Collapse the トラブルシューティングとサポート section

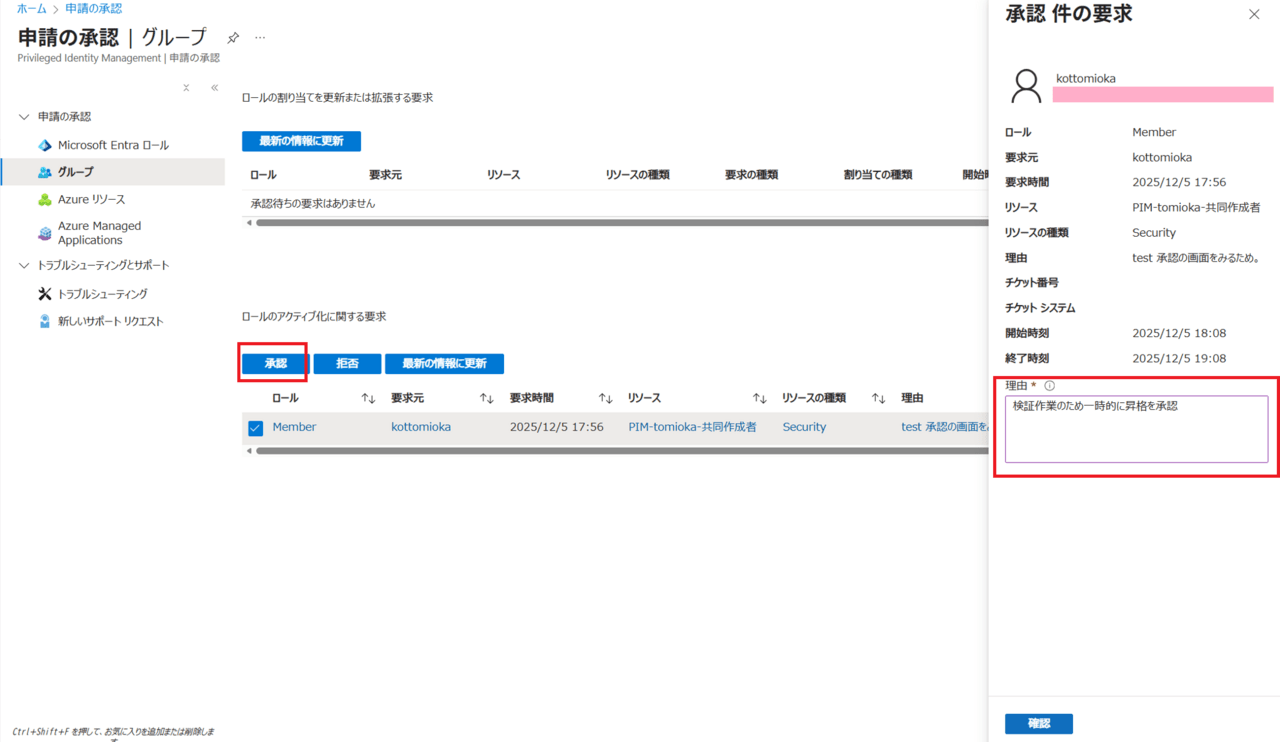pos(24,265)
